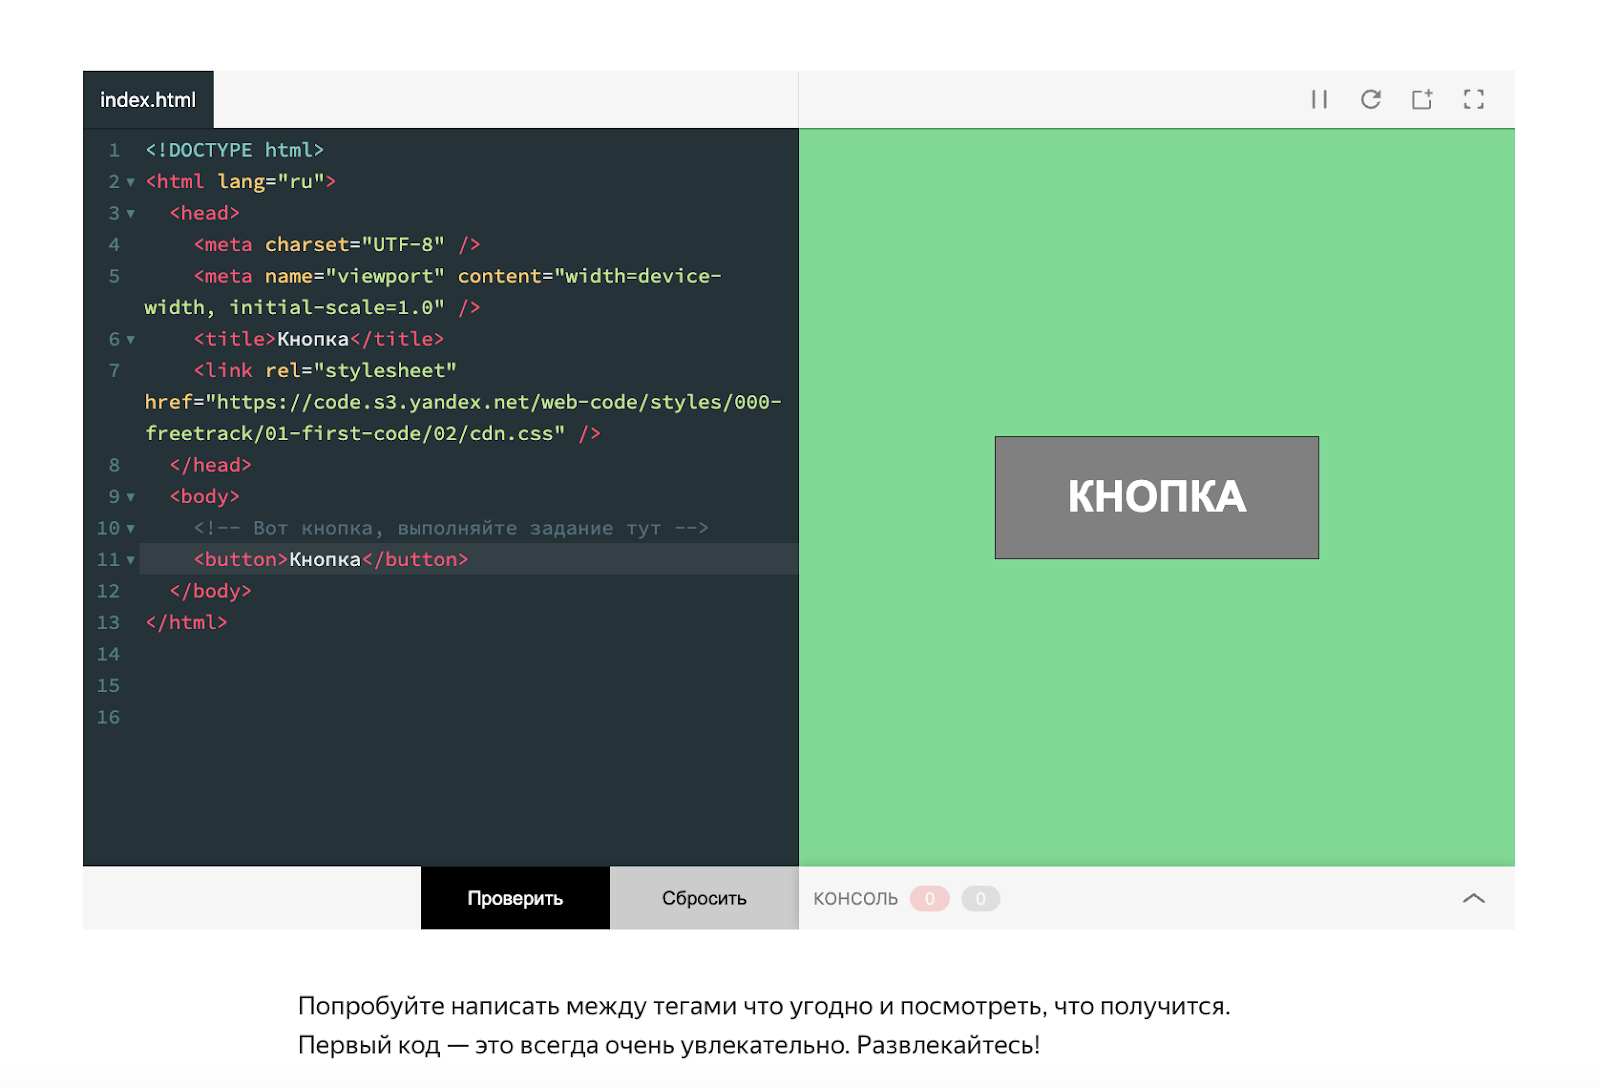The width and height of the screenshot is (1600, 1088).
Task: Open preview in new window
Action: click(x=1422, y=99)
